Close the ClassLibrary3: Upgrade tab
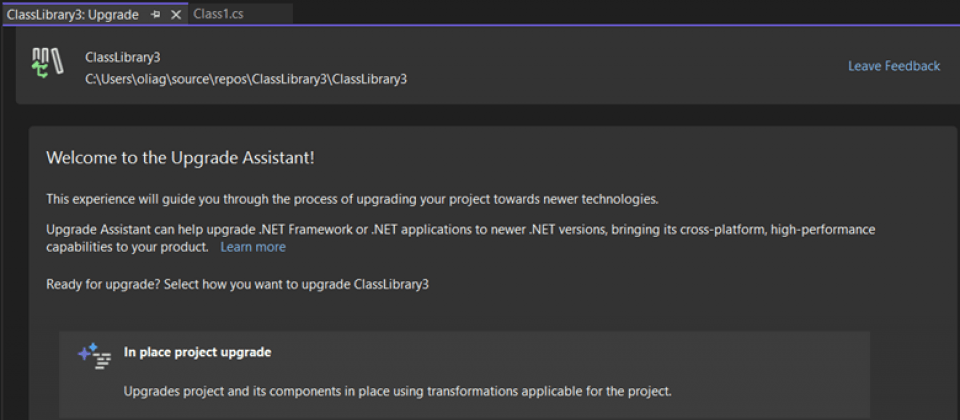The image size is (960, 420). pos(176,15)
